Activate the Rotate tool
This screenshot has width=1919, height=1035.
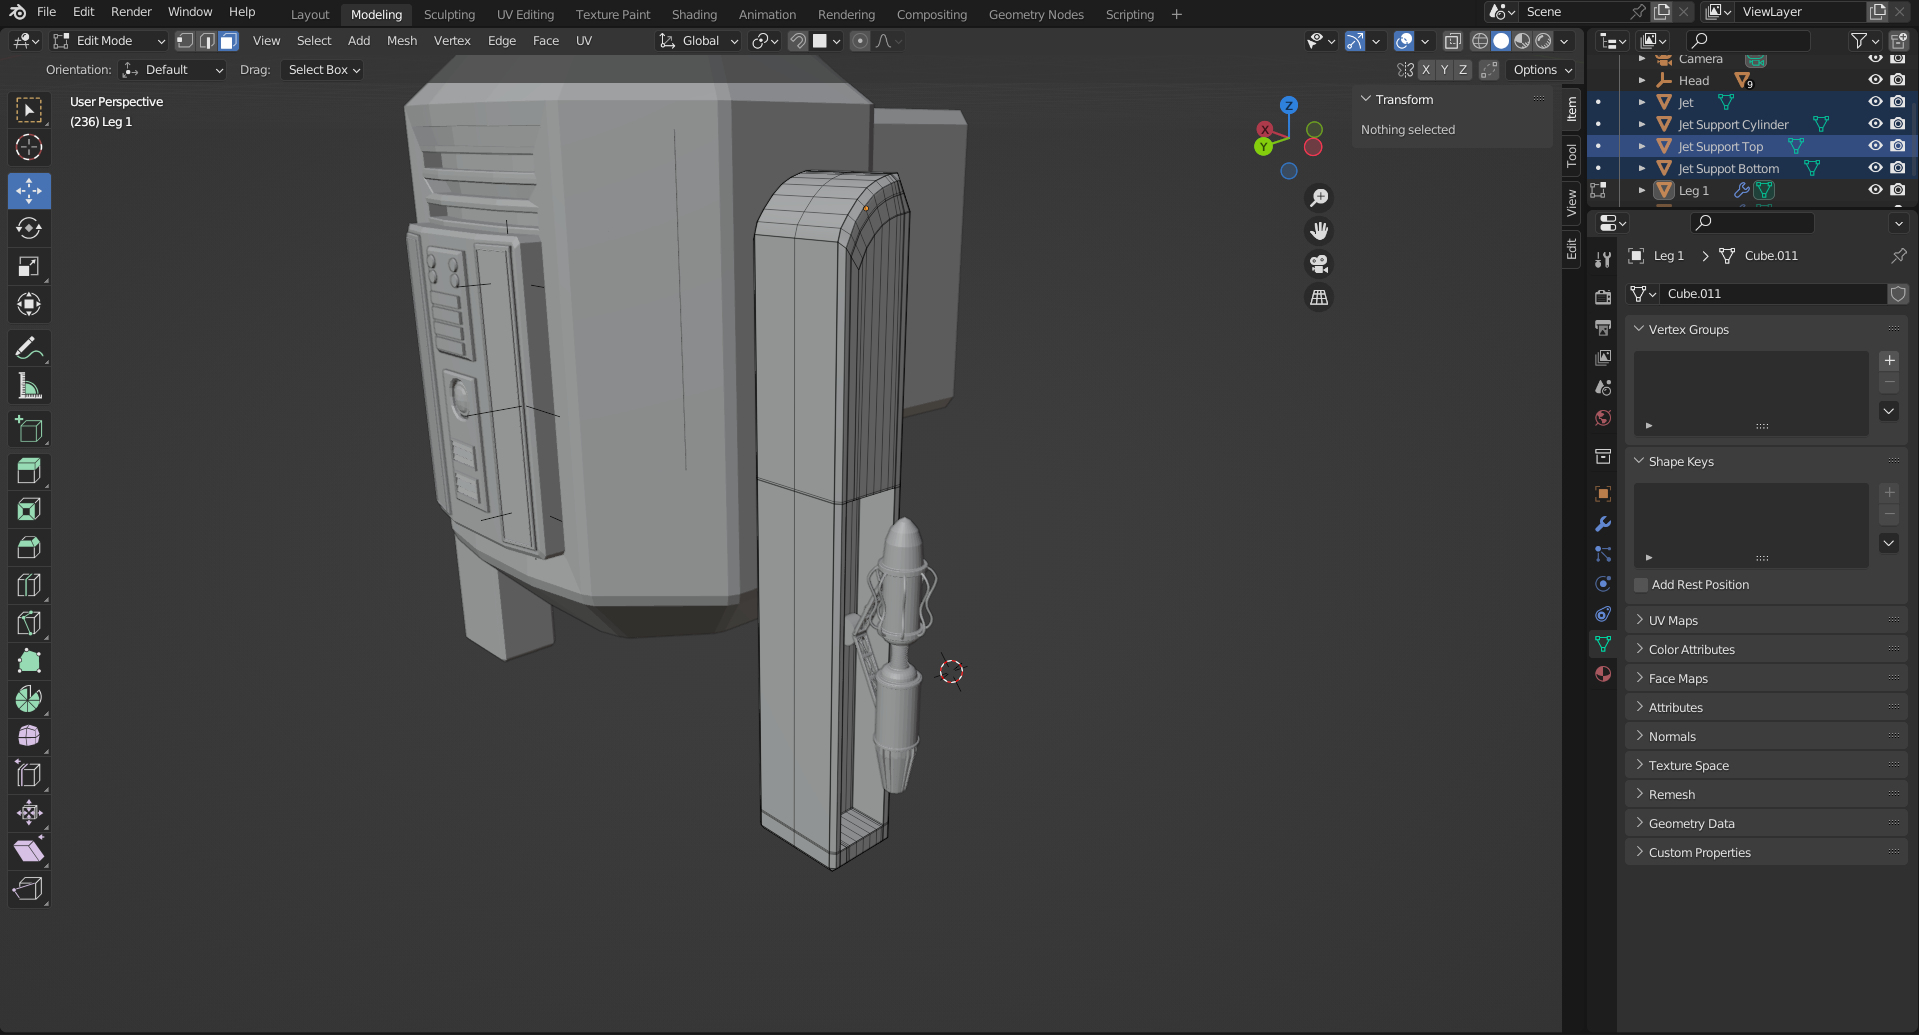point(29,228)
